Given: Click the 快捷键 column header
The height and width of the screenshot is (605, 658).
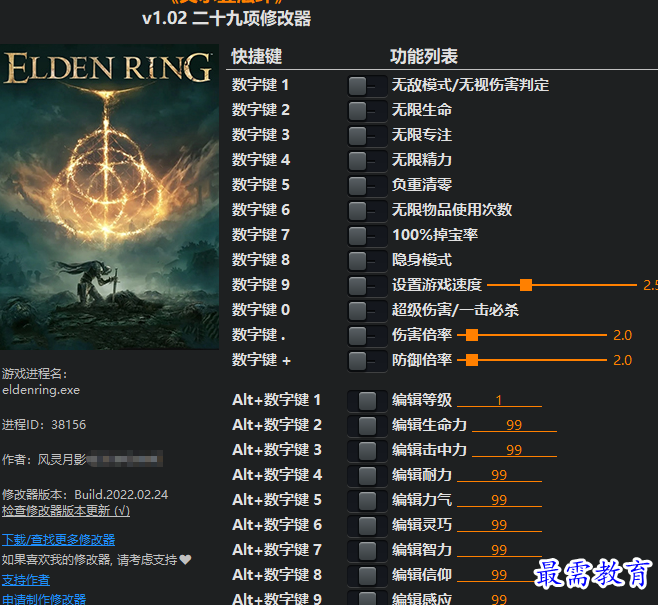Looking at the screenshot, I should click(256, 56).
